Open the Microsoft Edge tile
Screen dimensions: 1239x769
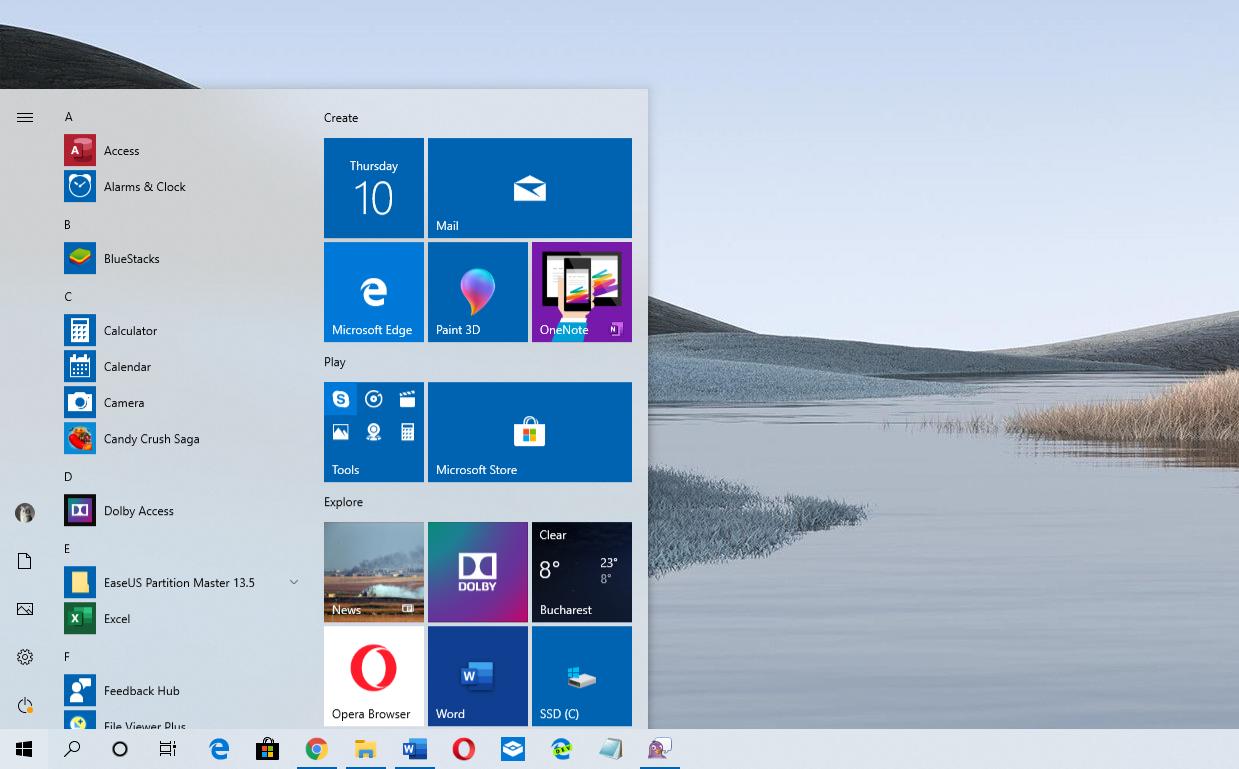[x=374, y=292]
